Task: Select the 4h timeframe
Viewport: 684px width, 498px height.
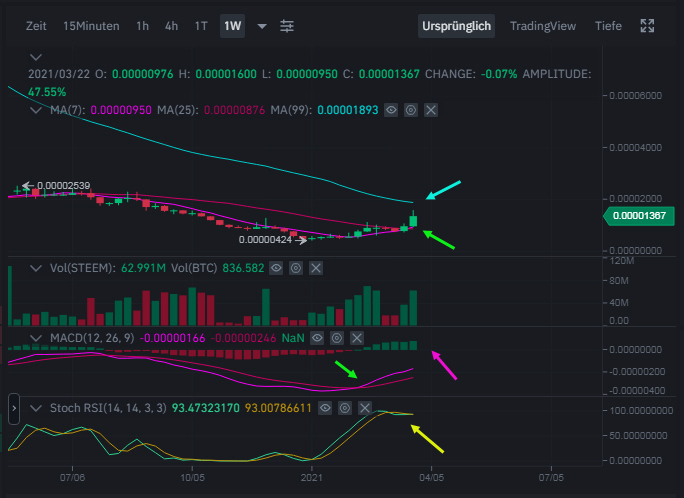Action: pyautogui.click(x=172, y=25)
